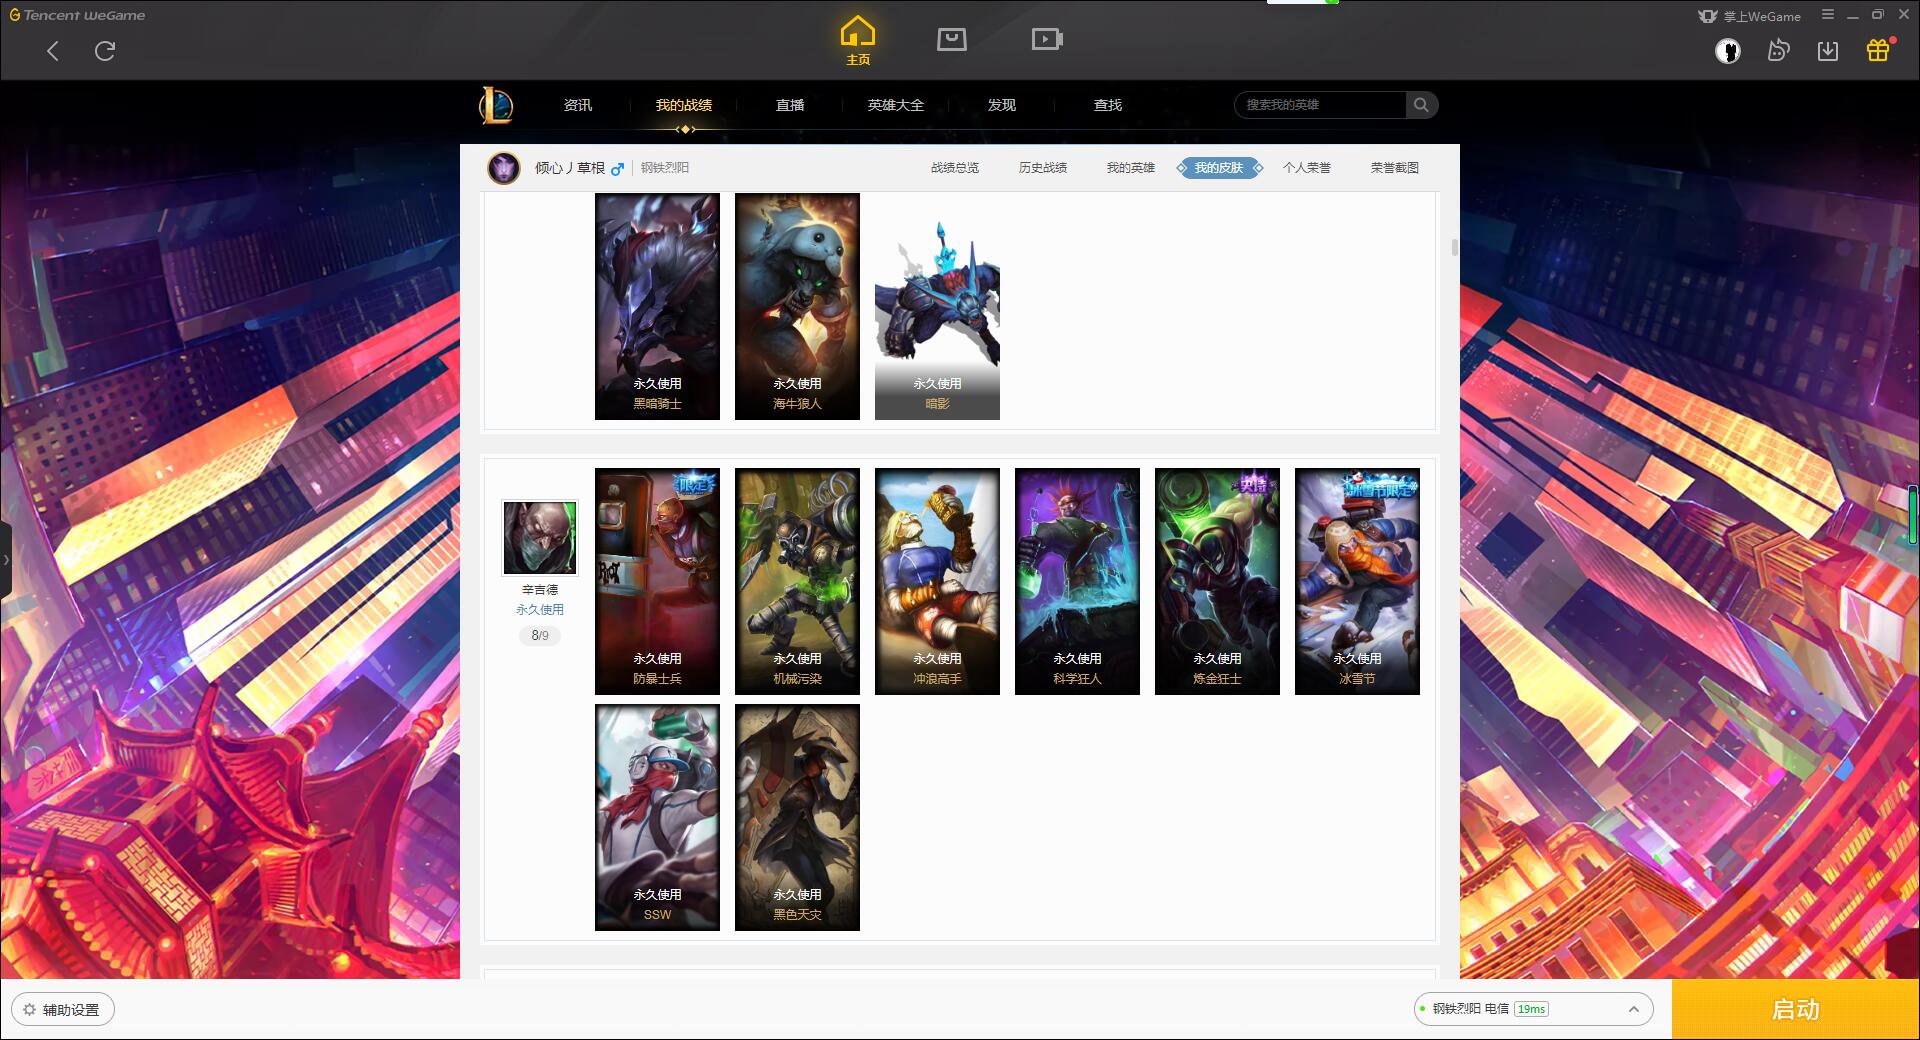Click the 钢铁烈阳 server label by name
The width and height of the screenshot is (1920, 1040).
665,168
